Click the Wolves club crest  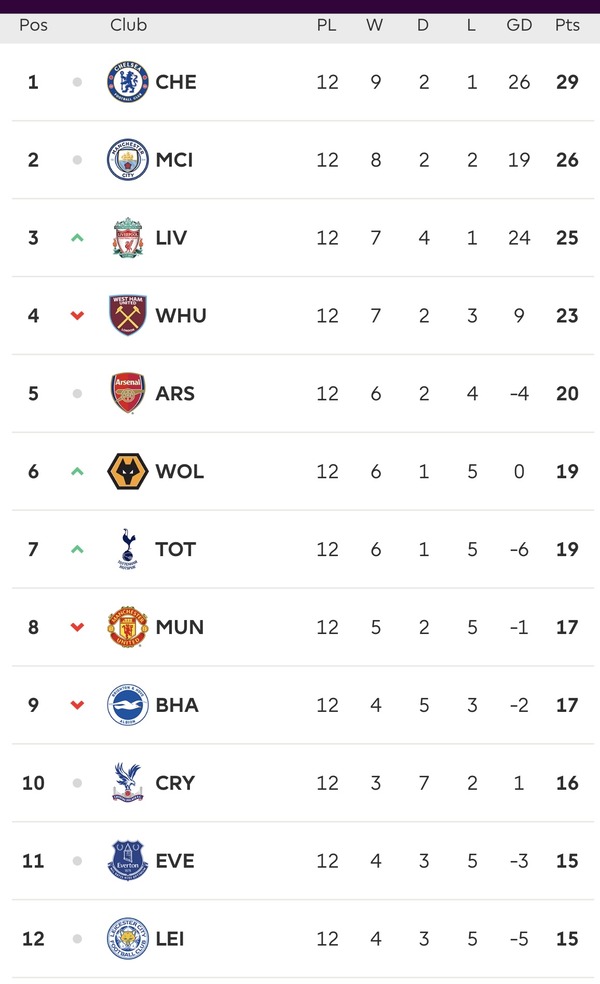(x=127, y=471)
